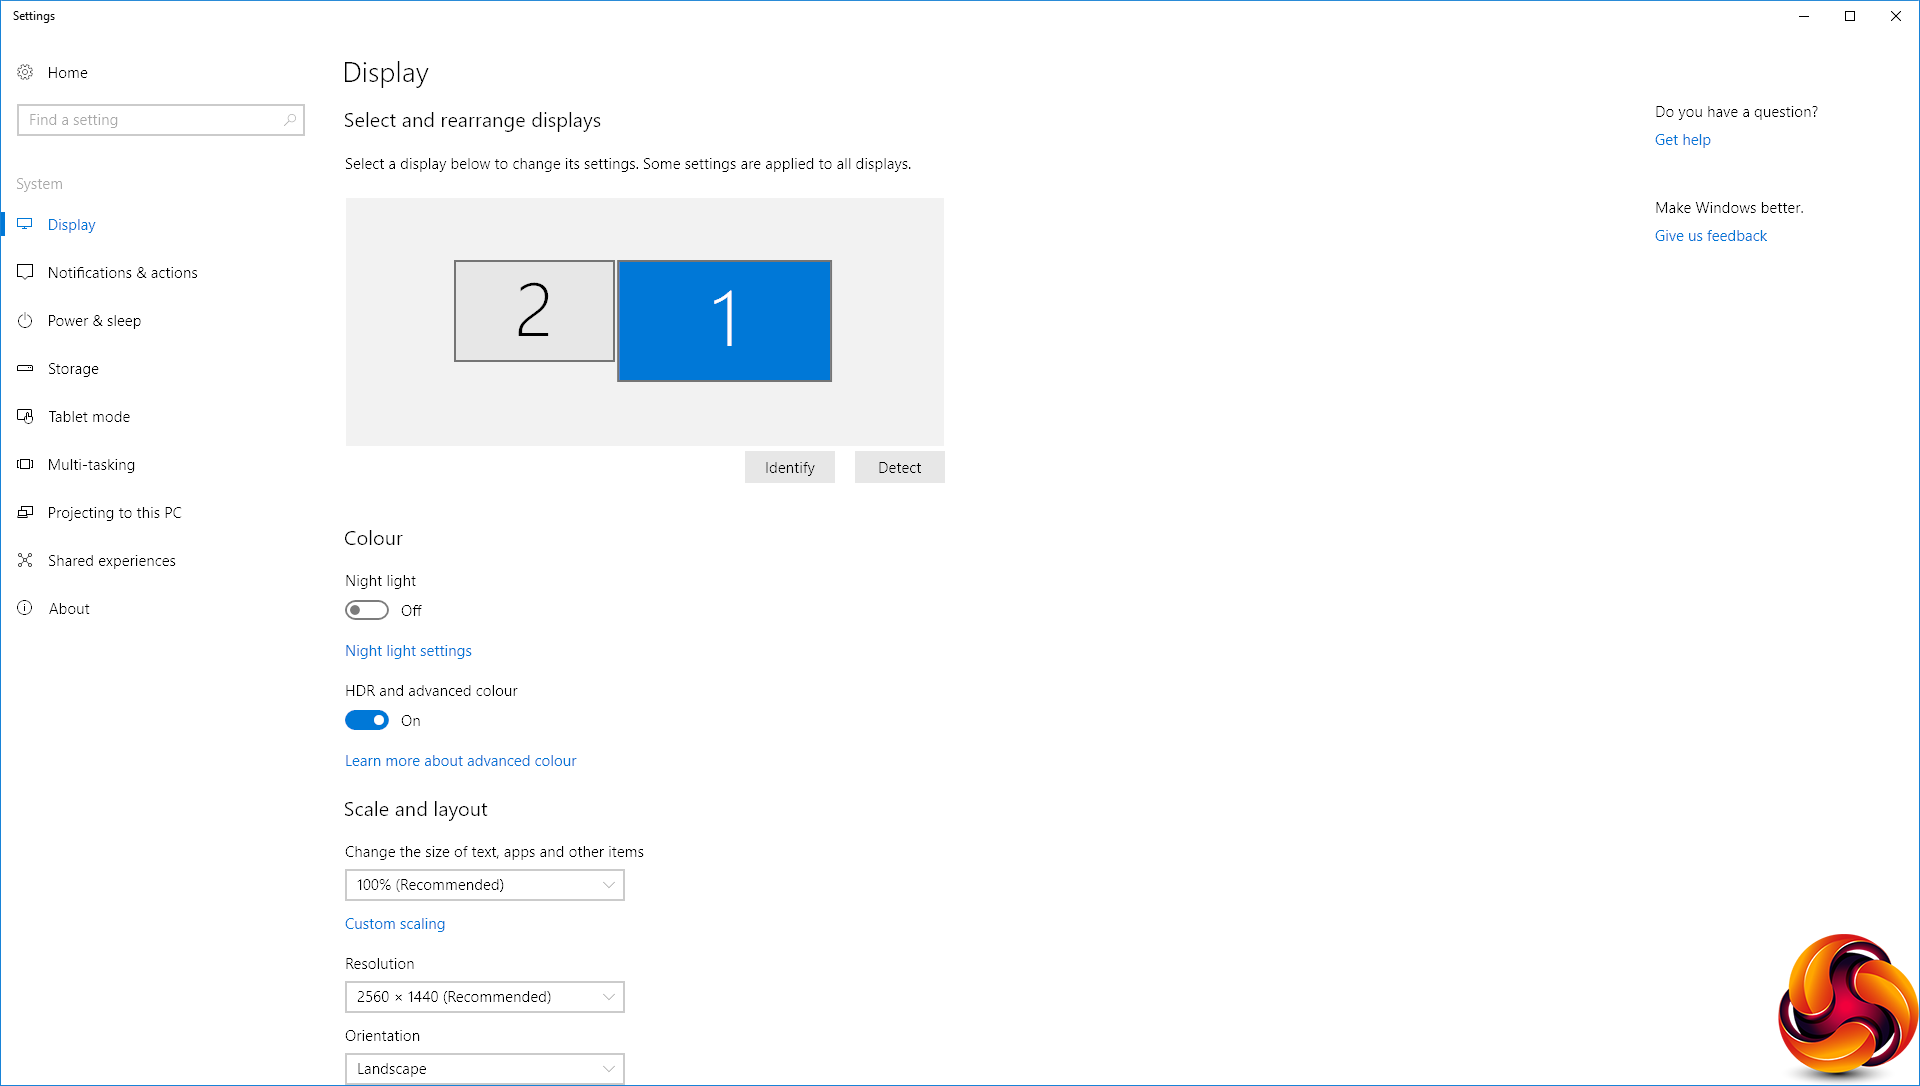1920x1086 pixels.
Task: Click the Storage drive icon
Action: (25, 369)
